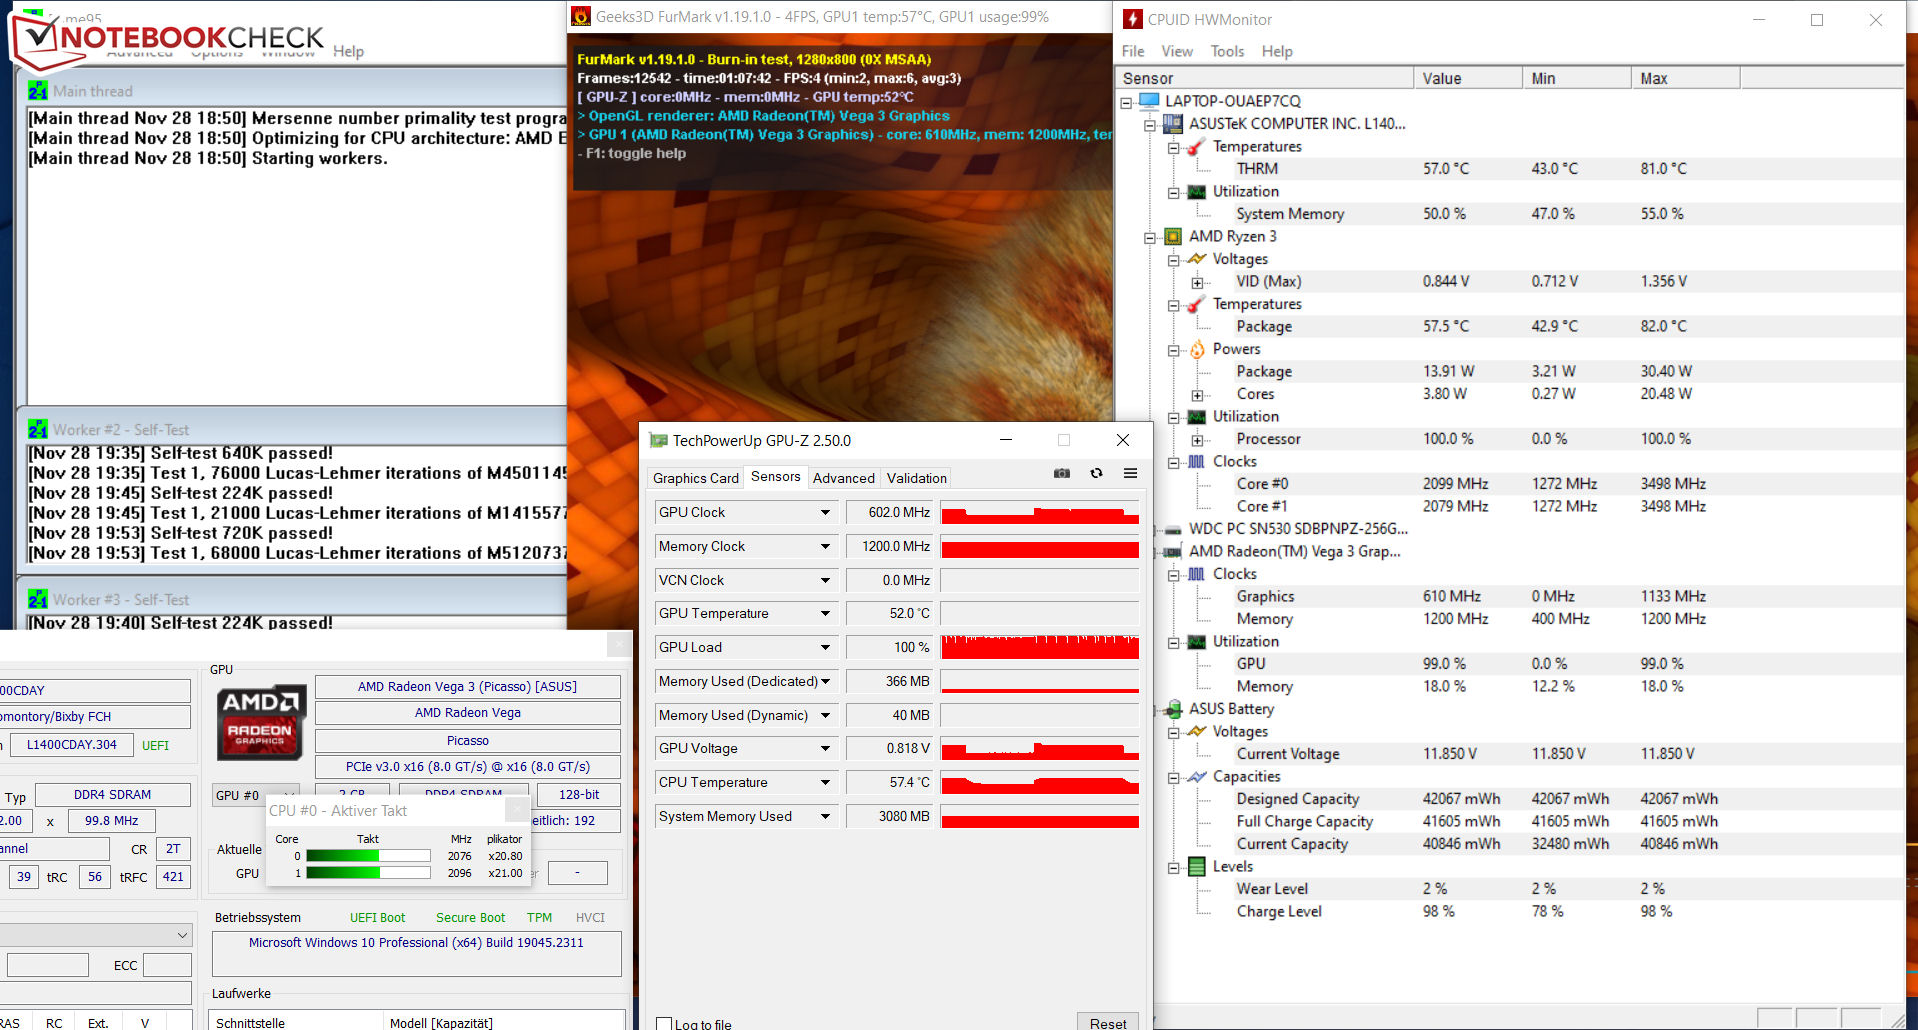Open the Memory Clock sensor dropdown
Screen dimensions: 1918x1030
tap(825, 547)
